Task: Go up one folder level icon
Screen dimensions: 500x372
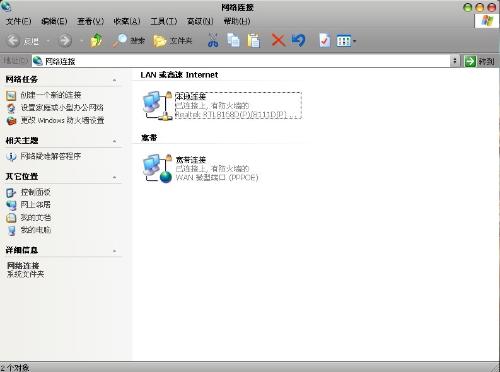Action: coord(97,40)
